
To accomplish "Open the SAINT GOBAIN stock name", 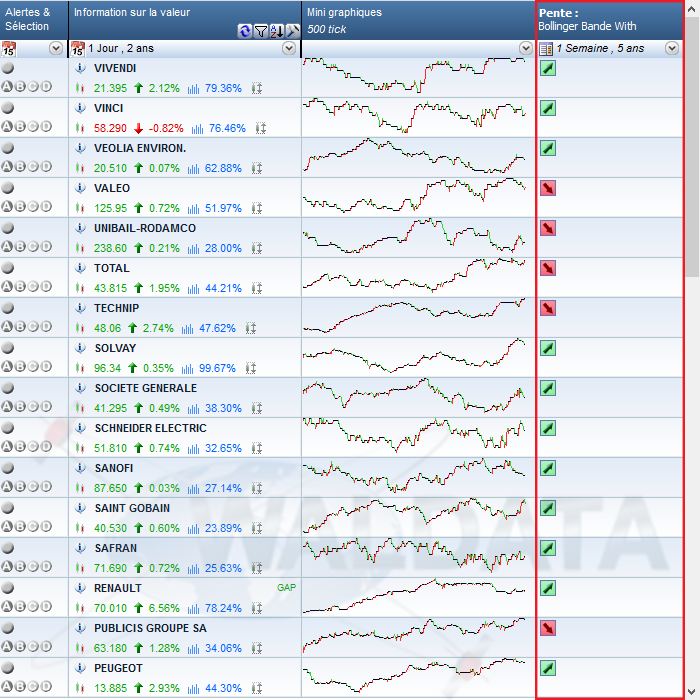I will click(132, 508).
